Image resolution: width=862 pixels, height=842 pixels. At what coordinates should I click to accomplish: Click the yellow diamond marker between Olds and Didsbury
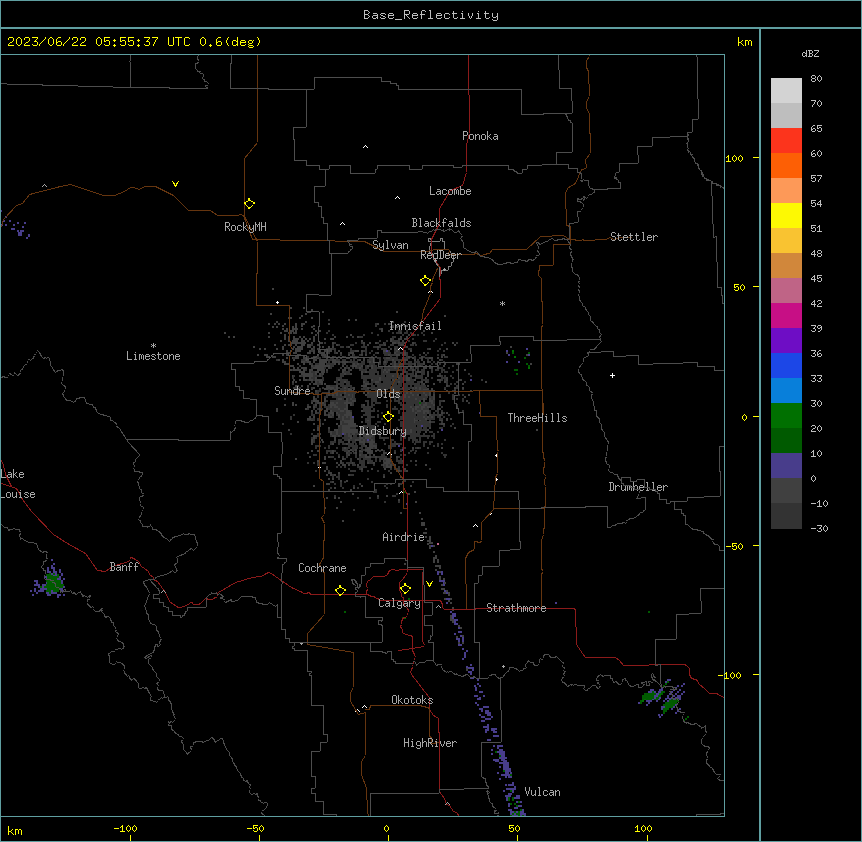click(388, 417)
